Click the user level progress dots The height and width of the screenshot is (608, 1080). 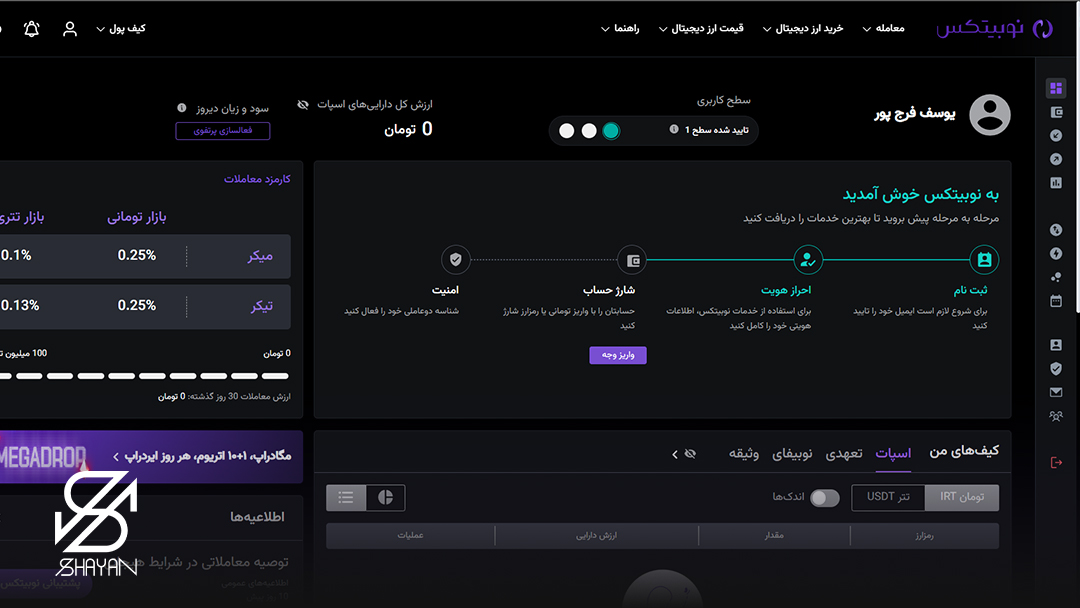click(588, 130)
